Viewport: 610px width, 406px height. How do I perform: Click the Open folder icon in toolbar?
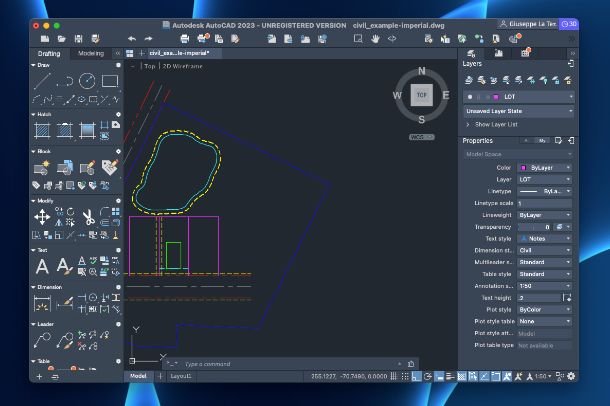tap(61, 38)
